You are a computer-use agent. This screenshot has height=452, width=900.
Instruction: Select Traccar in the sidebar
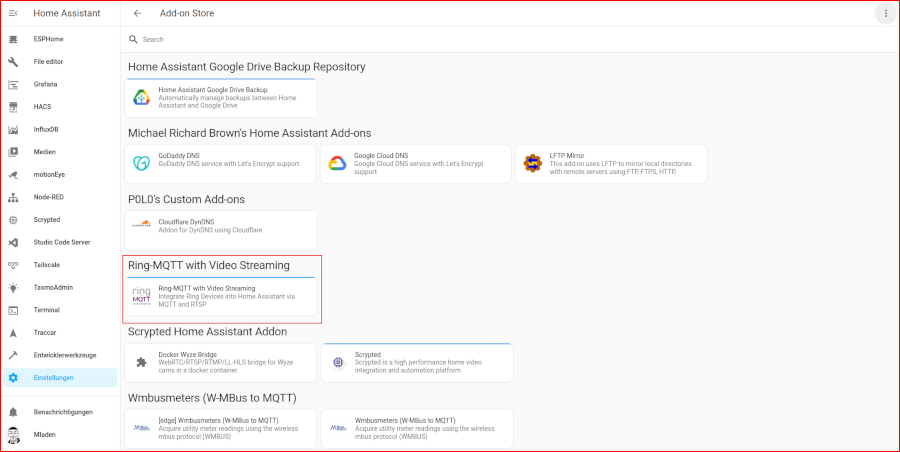click(x=60, y=333)
